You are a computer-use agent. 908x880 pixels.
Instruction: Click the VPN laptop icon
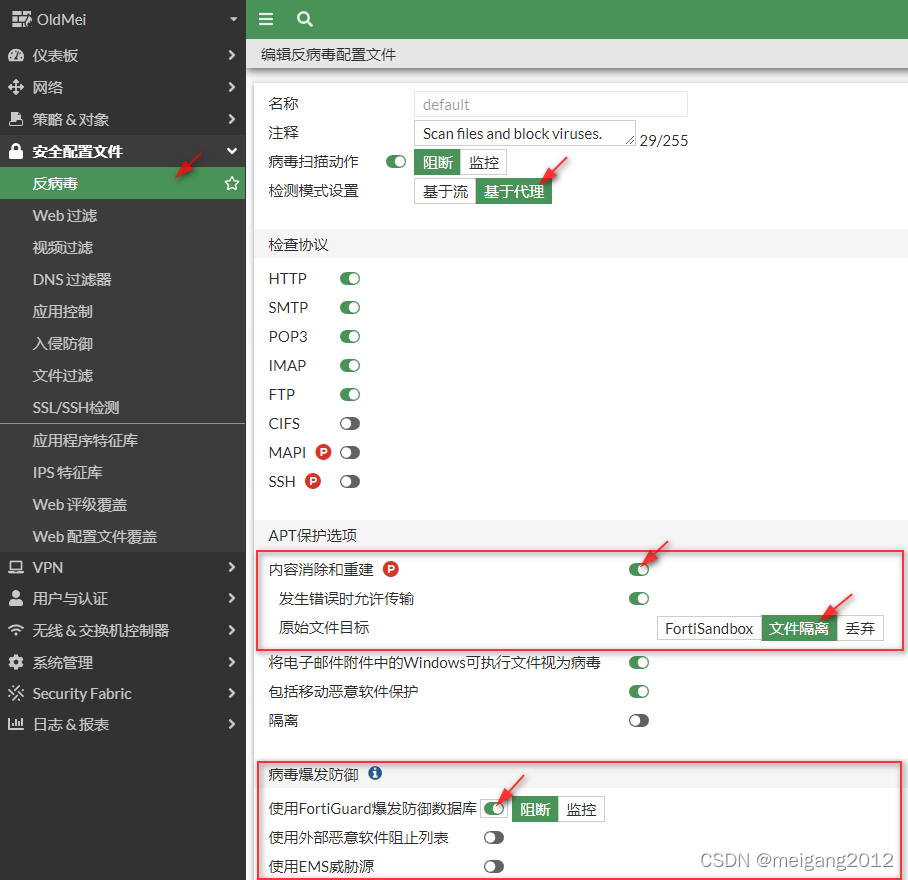click(16, 567)
